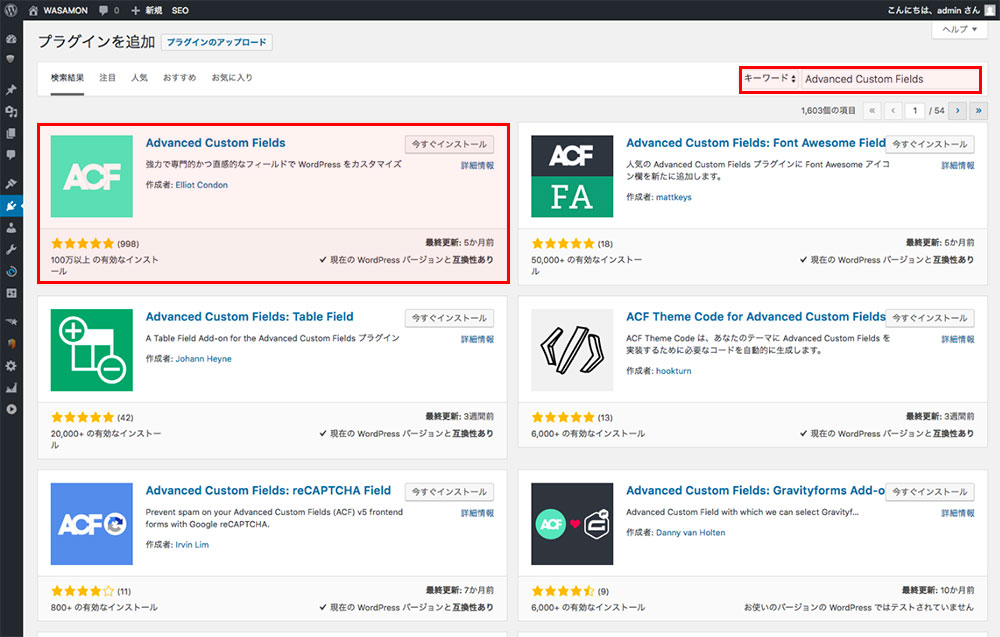Viewport: 1000px width, 637px height.
Task: Select the 検索結果 tab
Action: pos(67,78)
